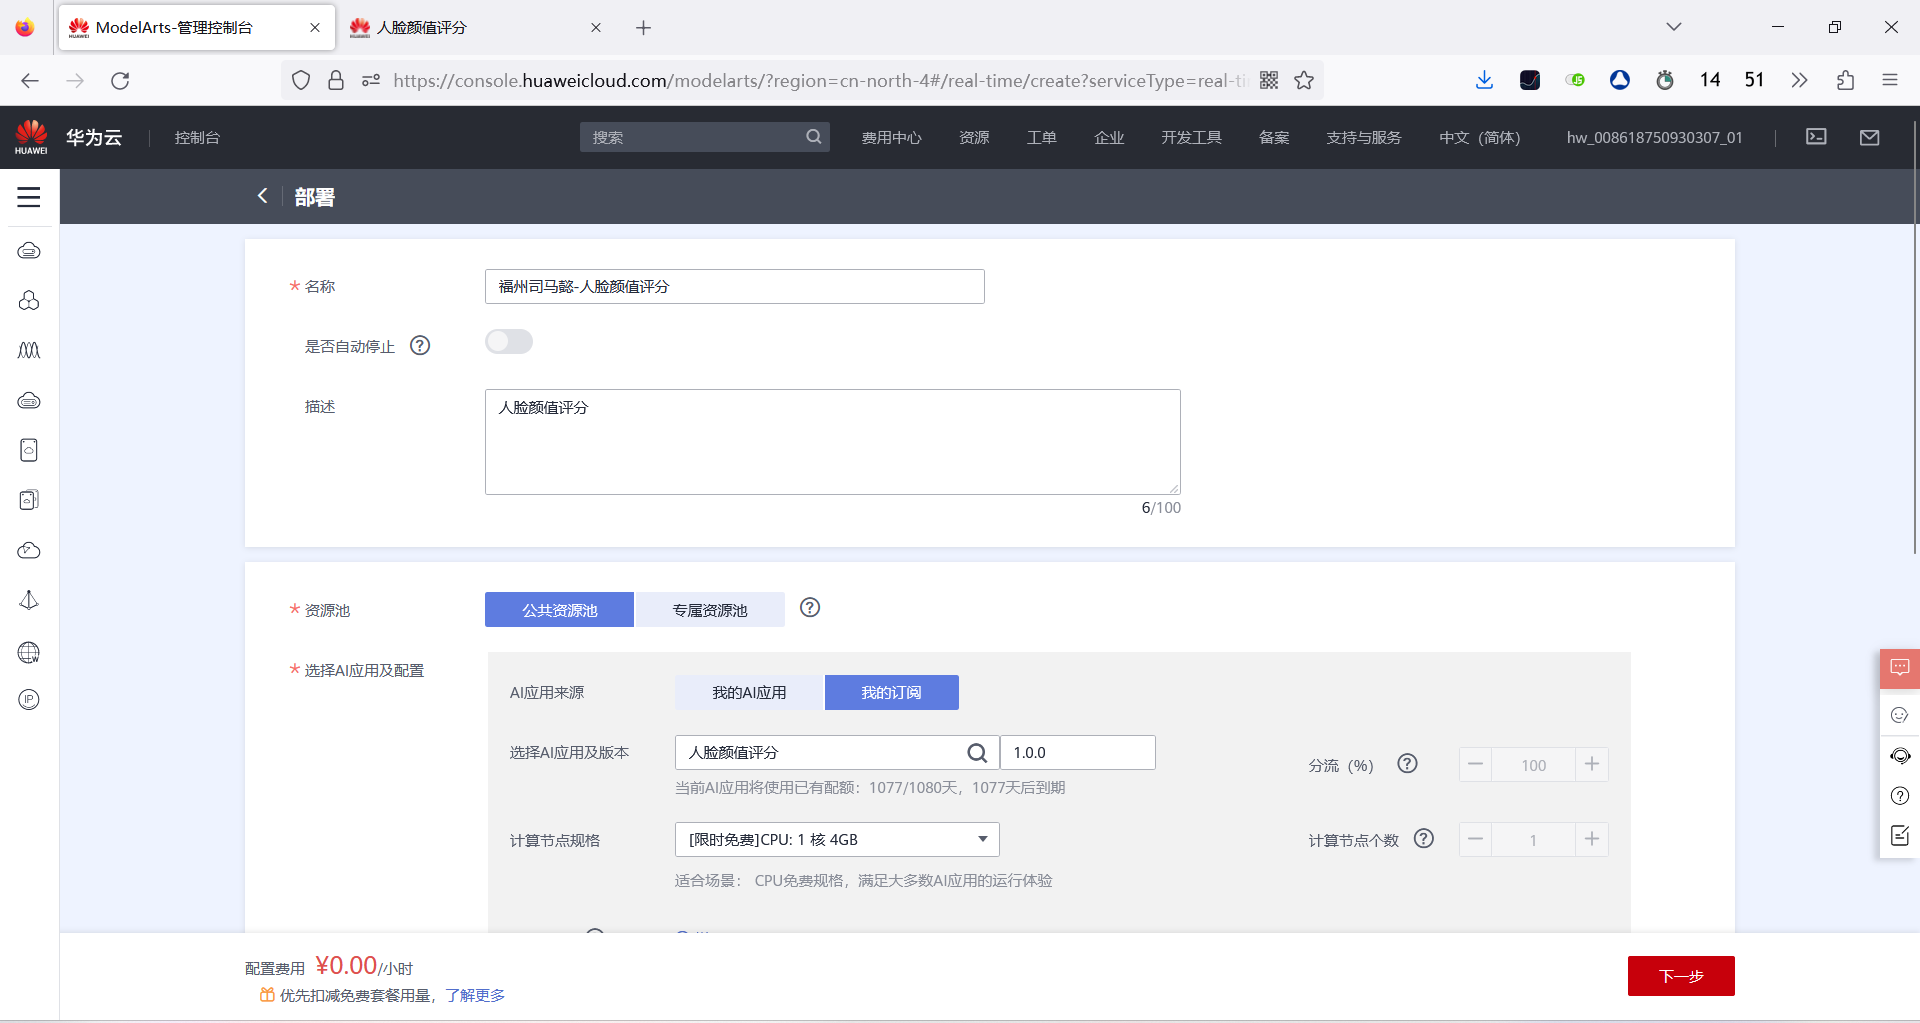Increase the 分流 percentage value

click(1592, 765)
